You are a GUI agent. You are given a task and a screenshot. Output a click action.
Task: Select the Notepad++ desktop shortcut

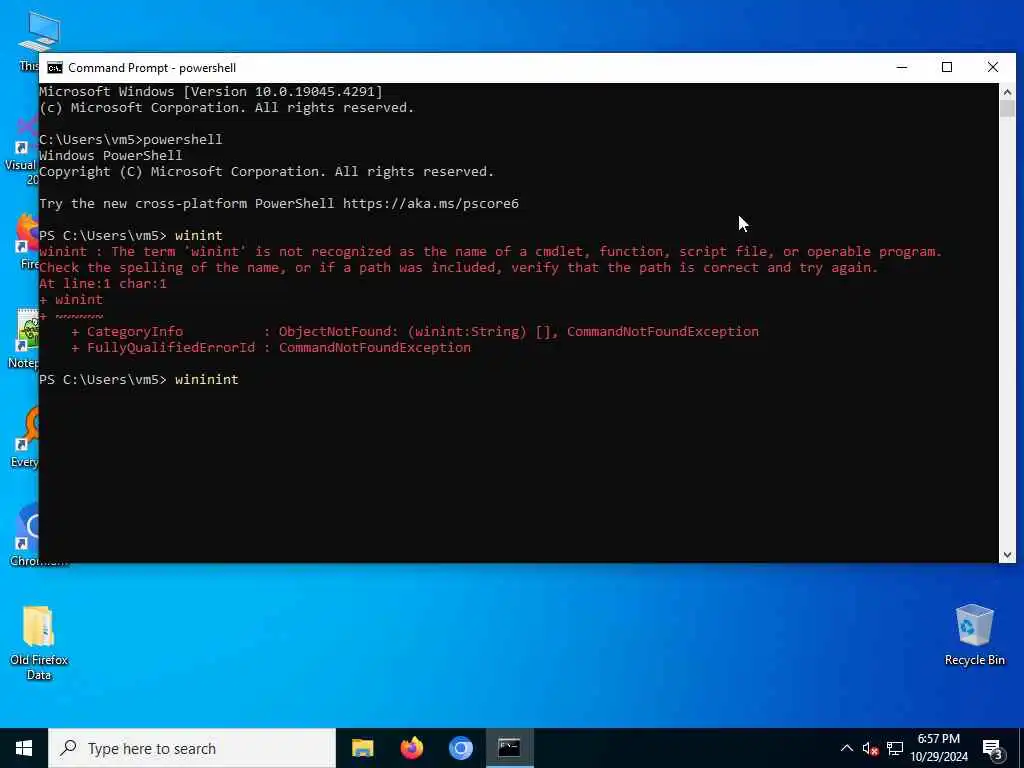(24, 338)
